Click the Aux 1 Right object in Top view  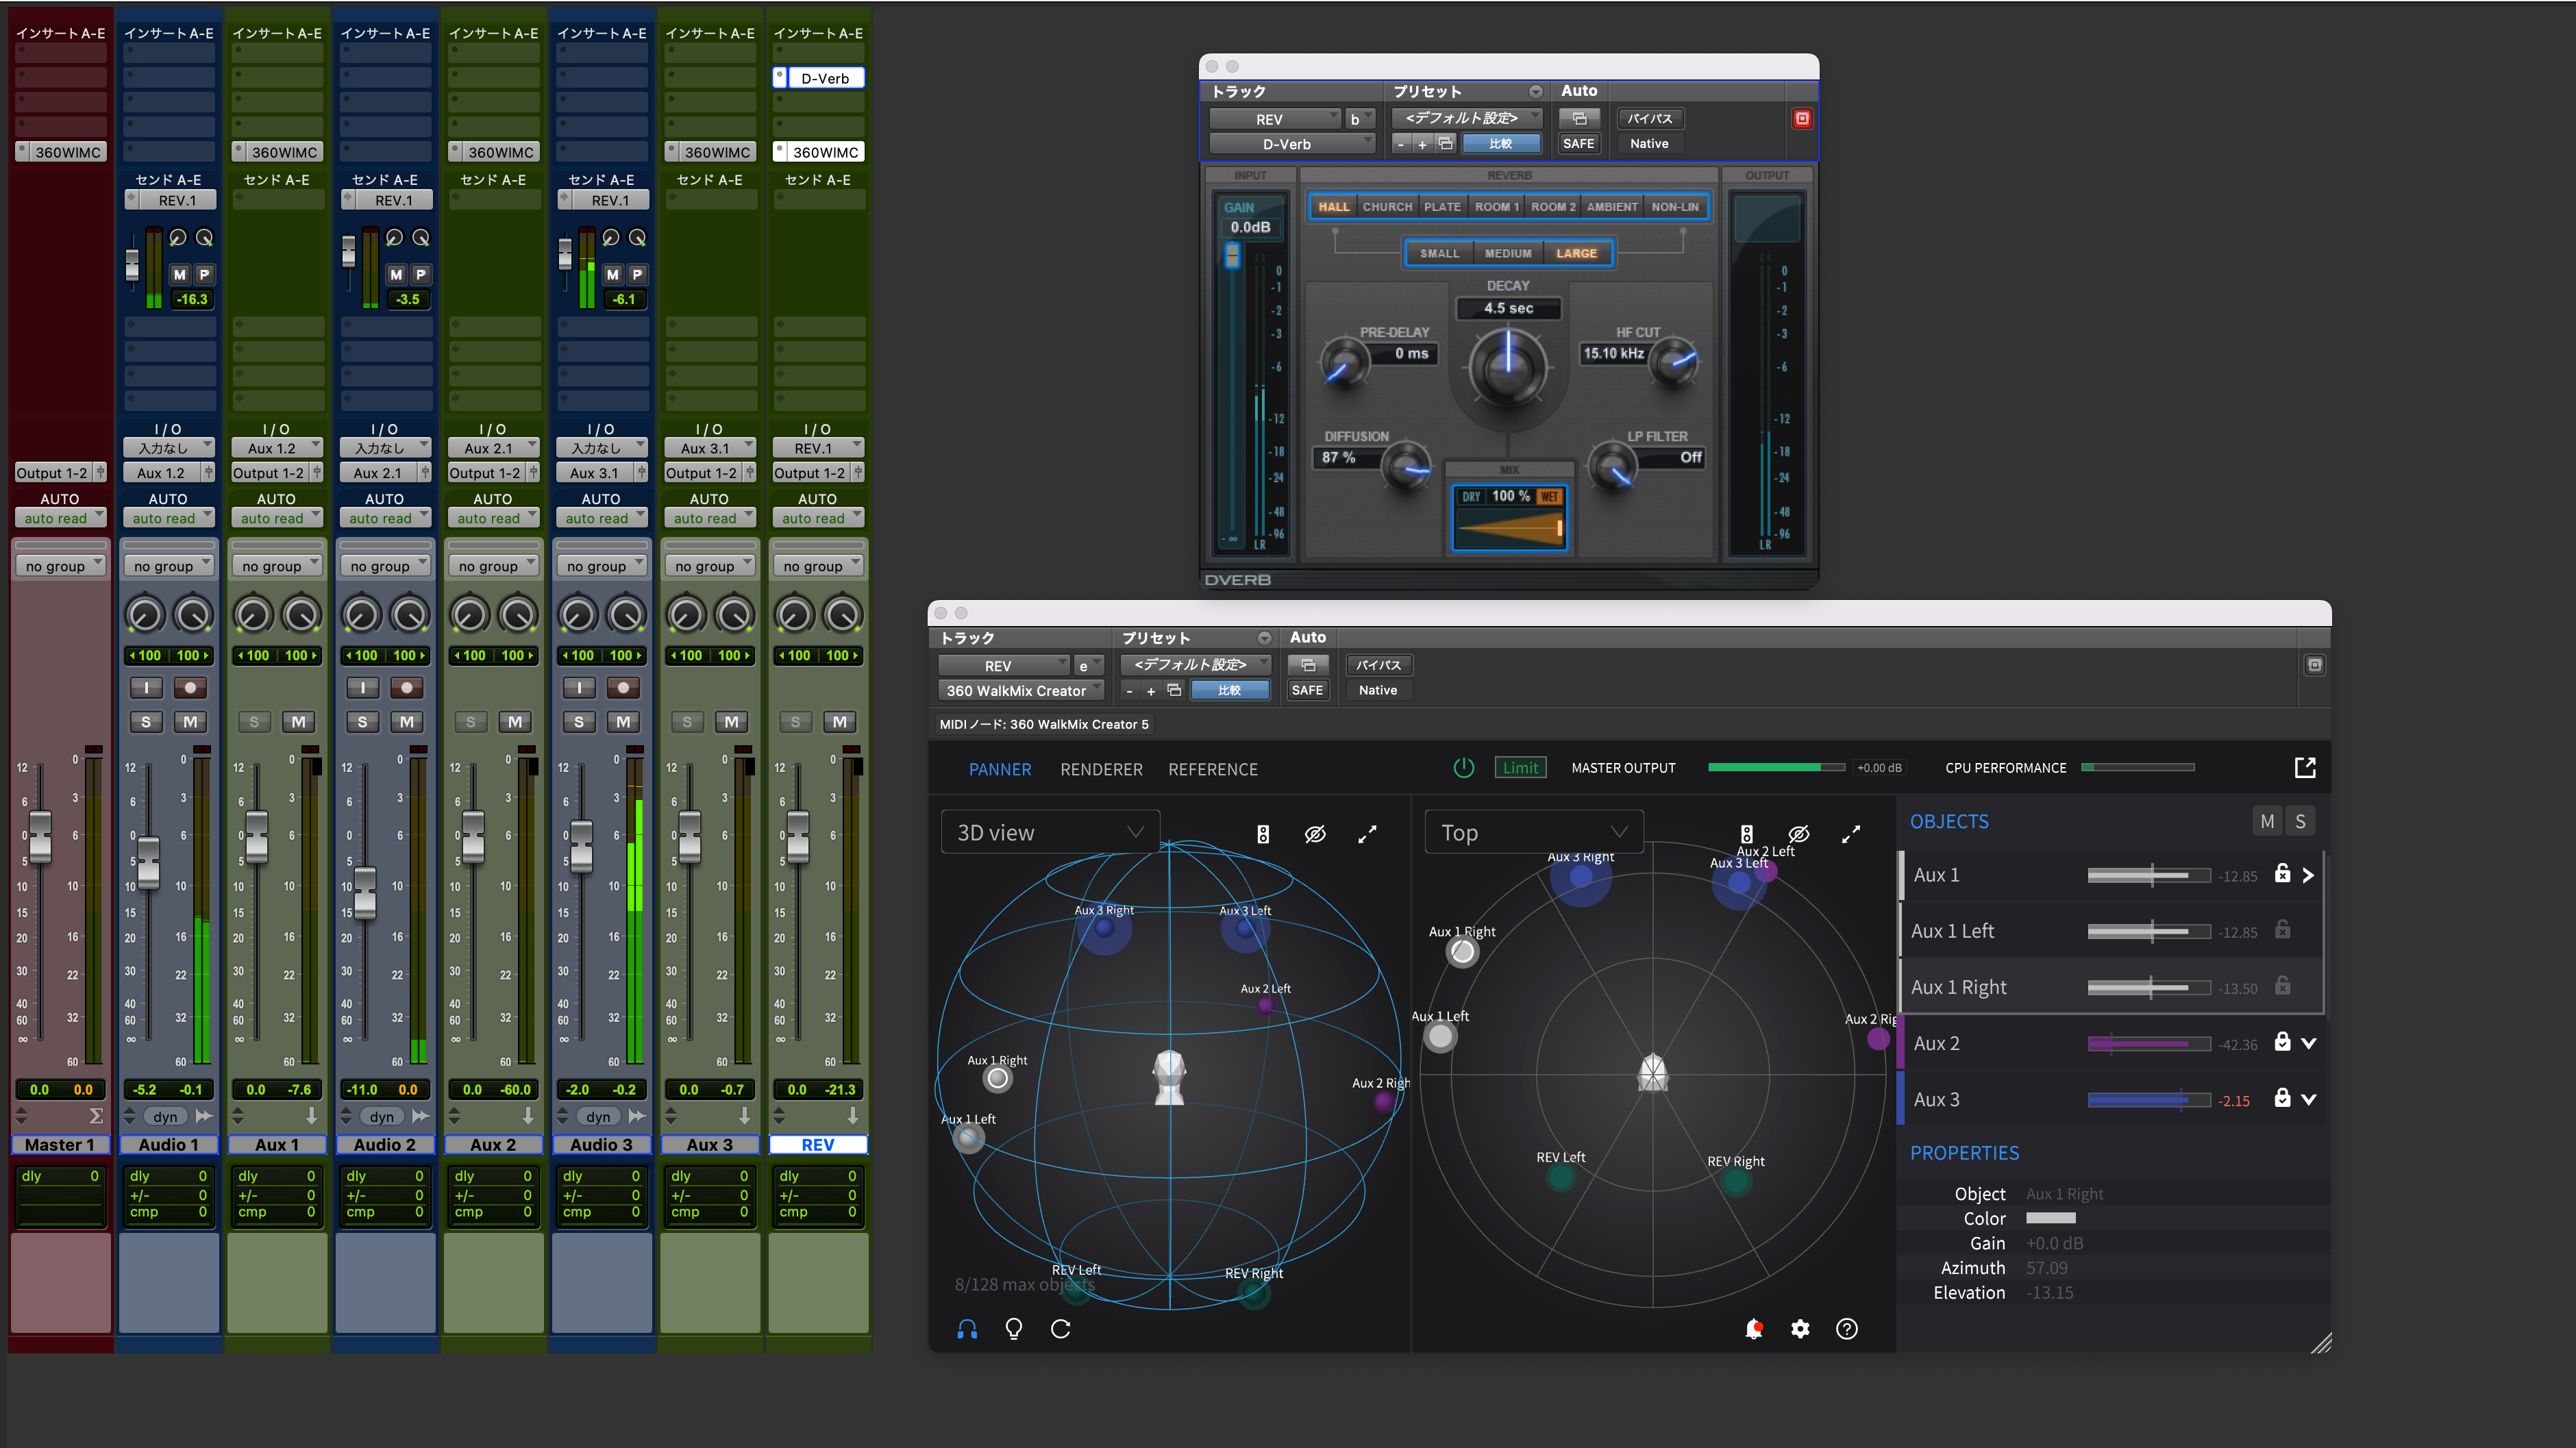(x=1462, y=952)
